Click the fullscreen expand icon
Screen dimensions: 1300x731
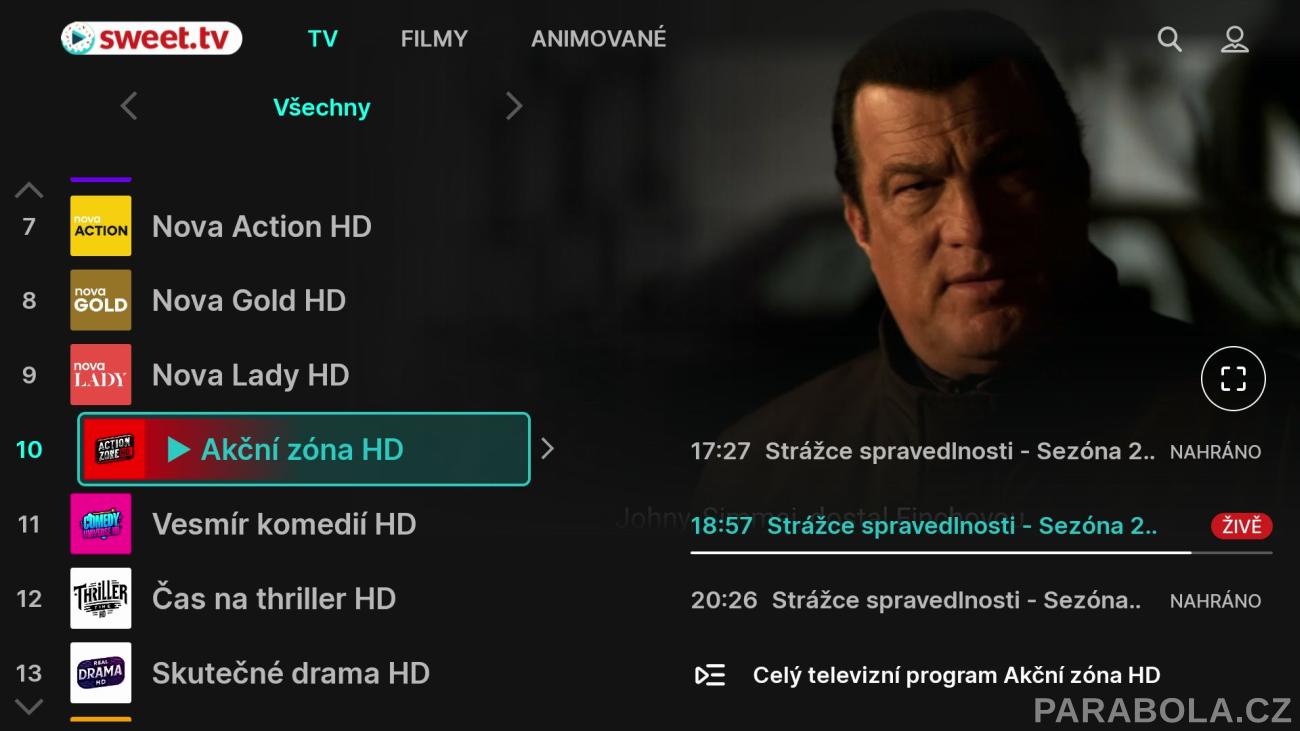pos(1233,378)
